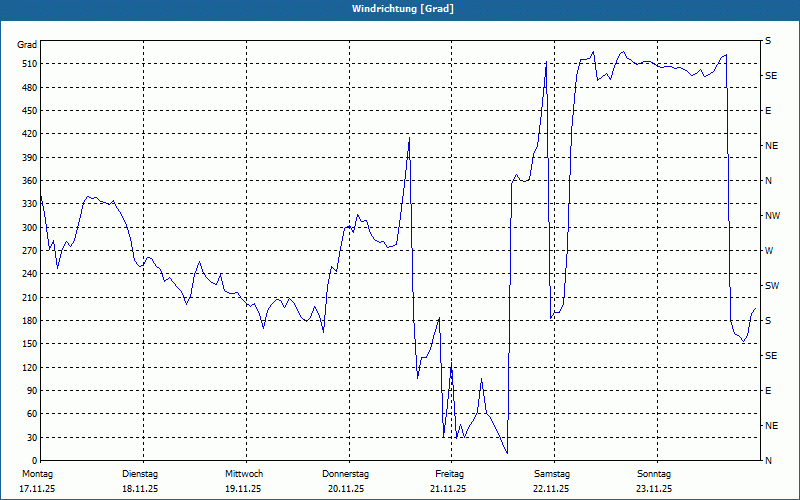Select the date 20.11.25
Viewport: 800px width, 500px height.
click(x=346, y=489)
